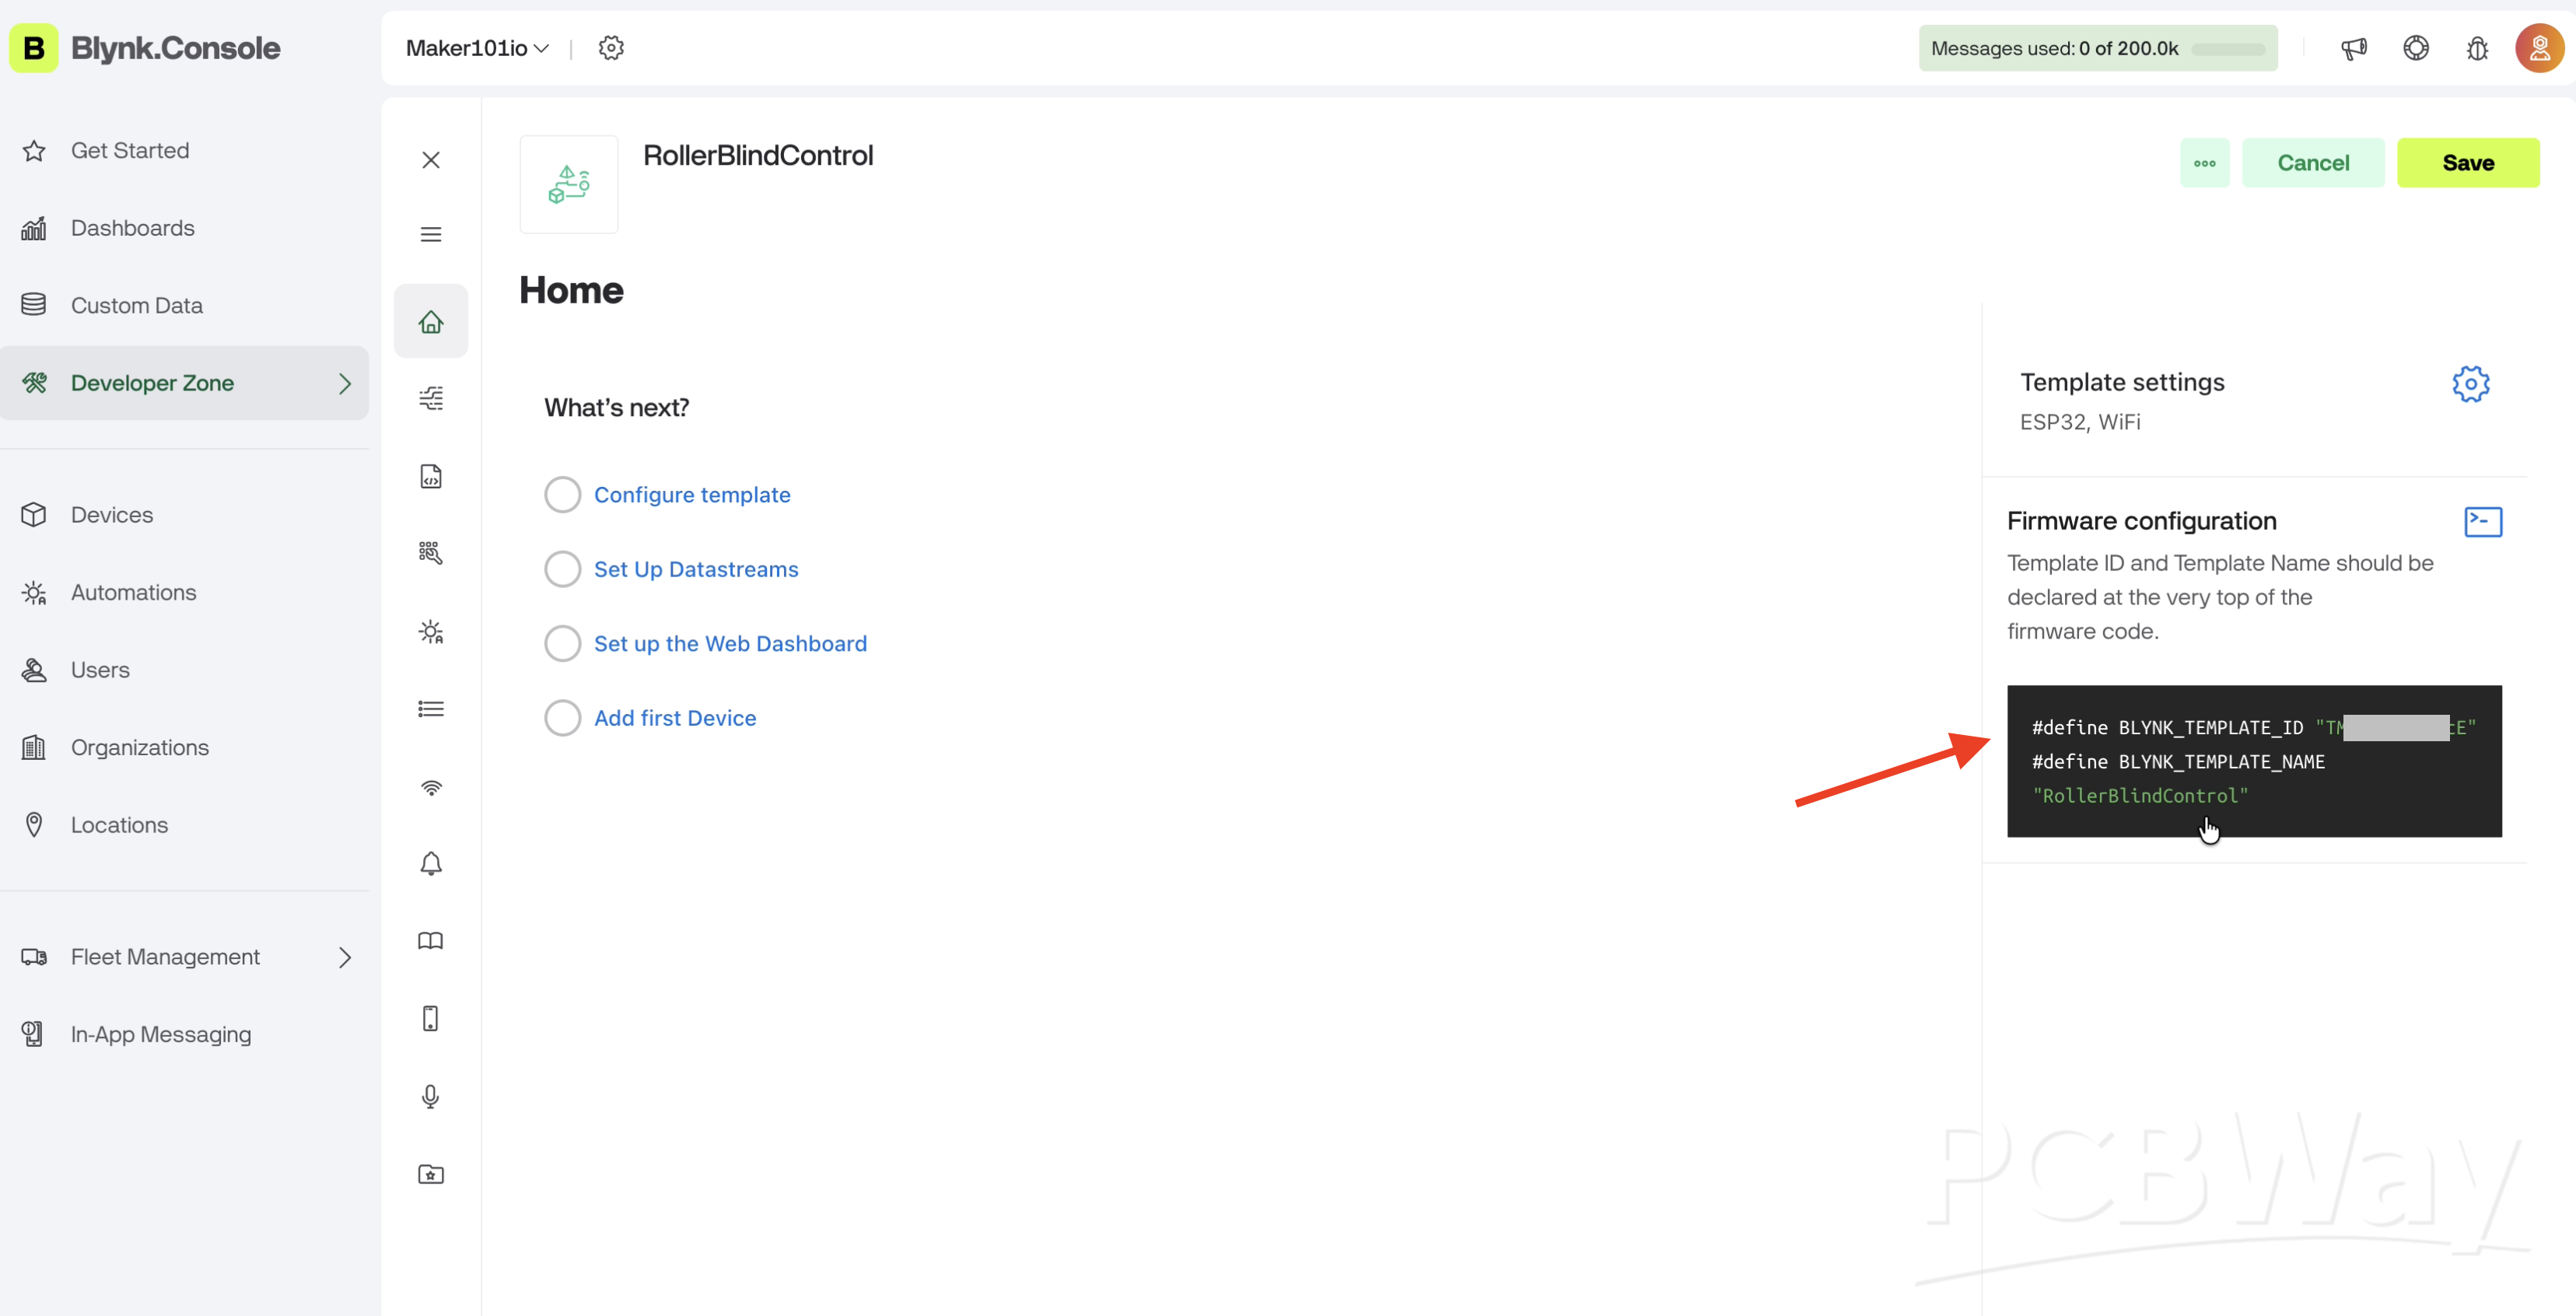
Task: Expand the Fleet Management submenu
Action: pos(345,957)
